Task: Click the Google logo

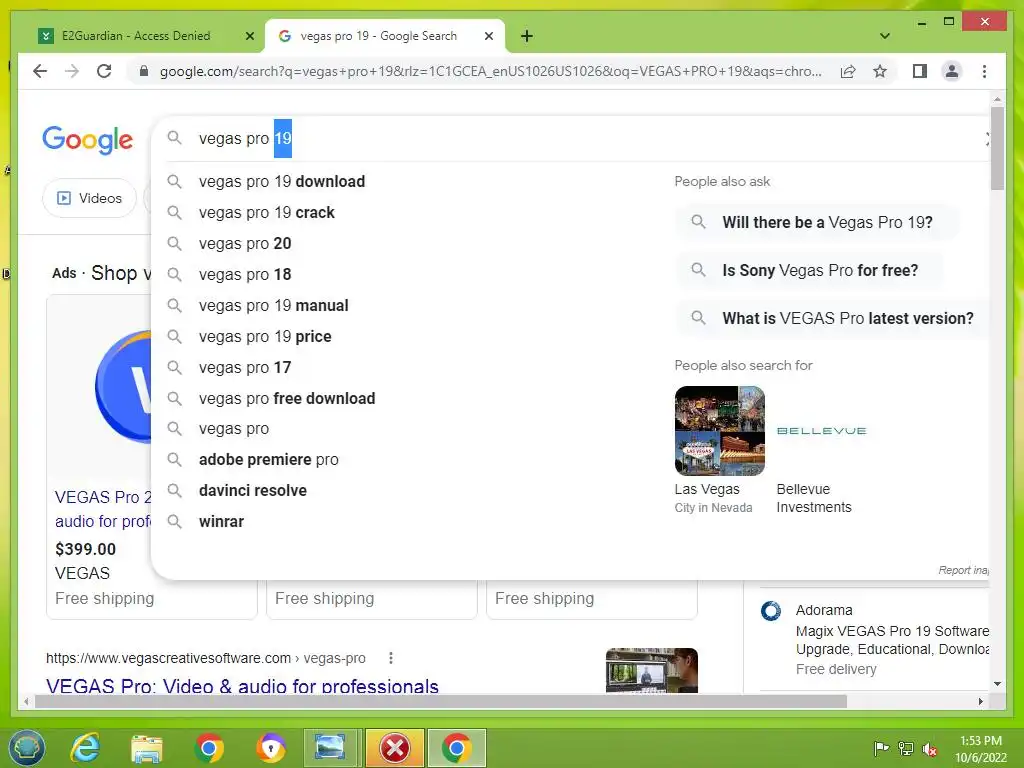Action: click(x=88, y=139)
